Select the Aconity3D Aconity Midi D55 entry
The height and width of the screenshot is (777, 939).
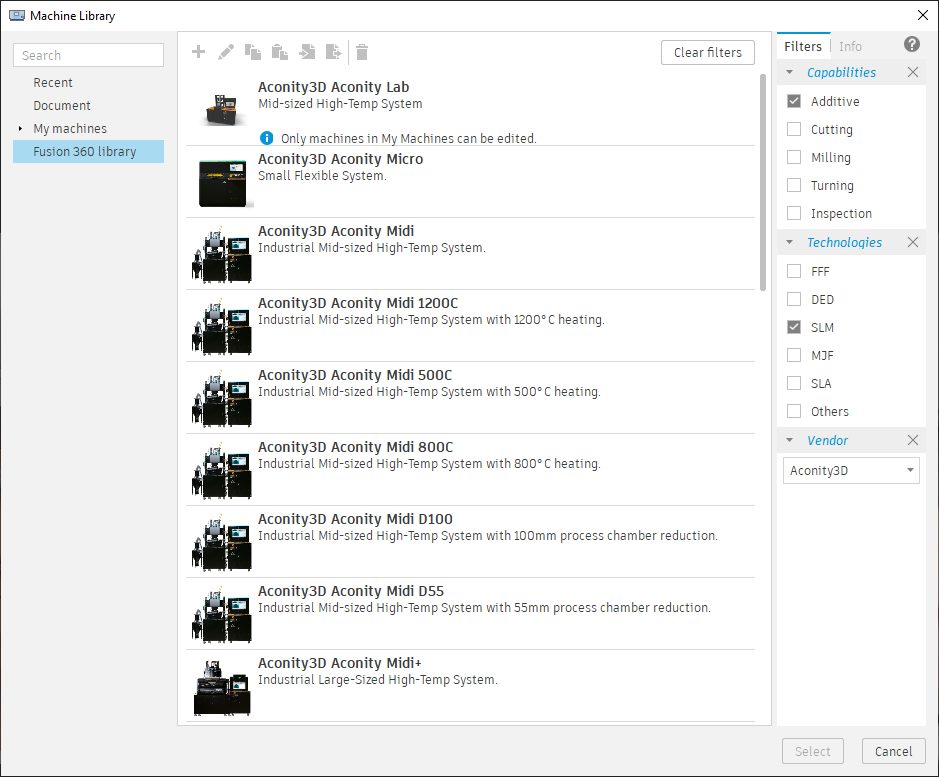tap(470, 613)
